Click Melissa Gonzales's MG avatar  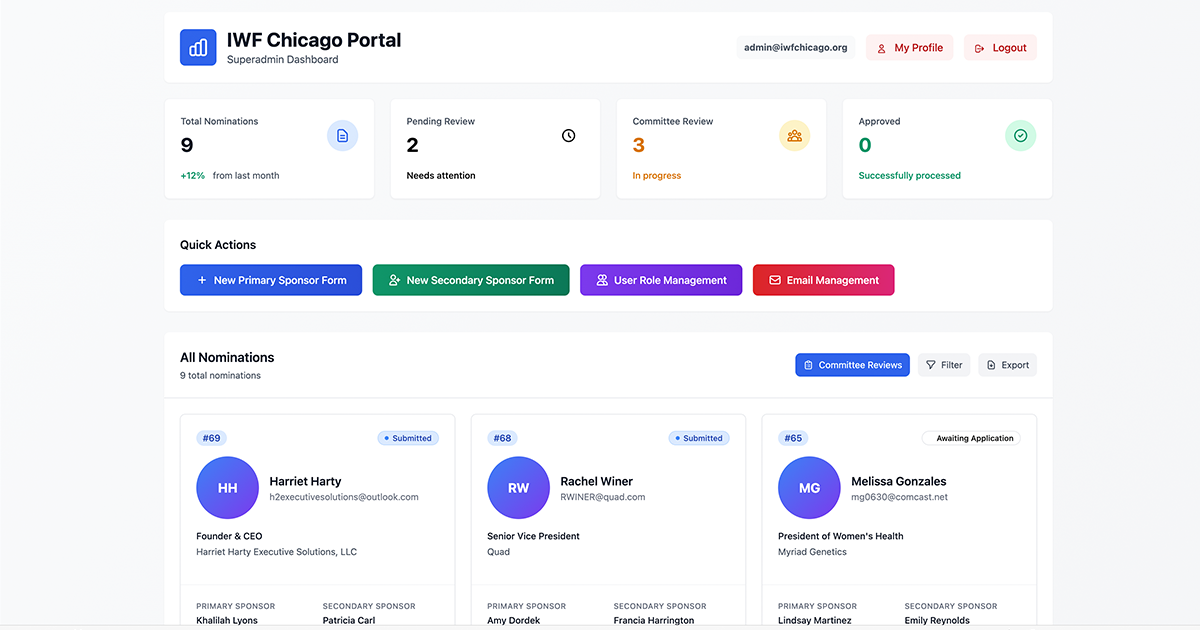point(809,488)
